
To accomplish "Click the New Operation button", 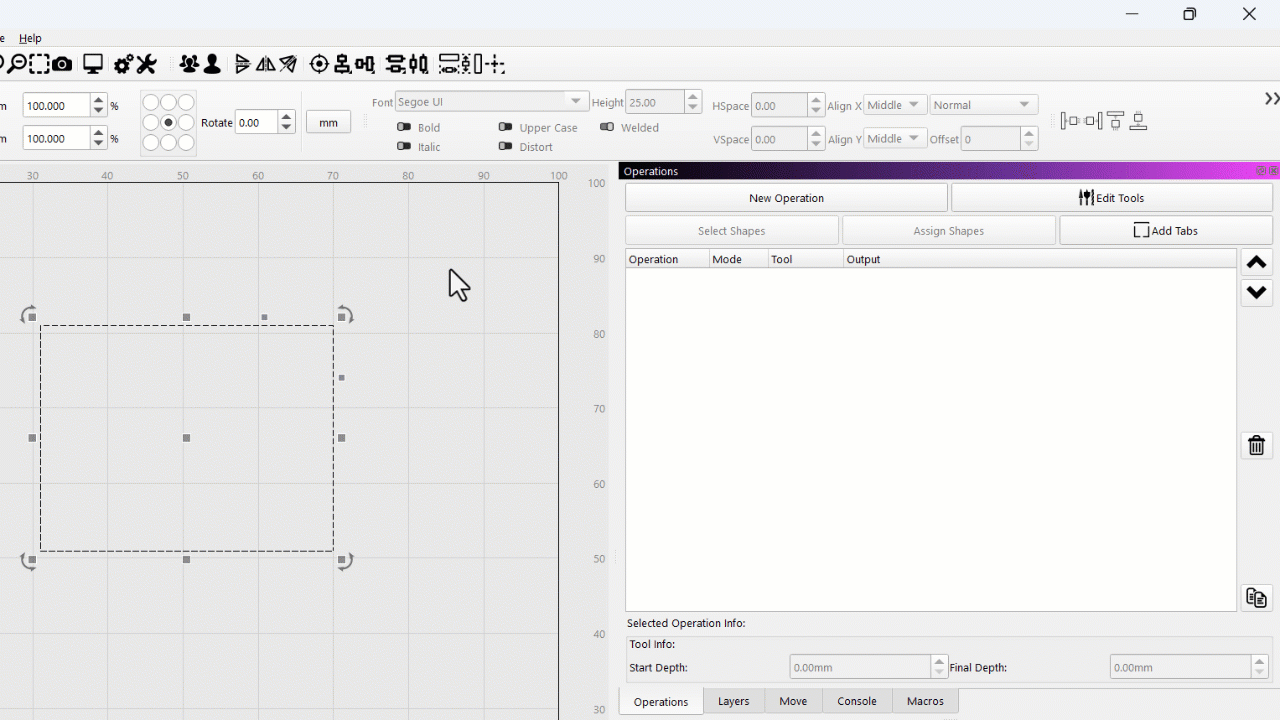I will (786, 198).
